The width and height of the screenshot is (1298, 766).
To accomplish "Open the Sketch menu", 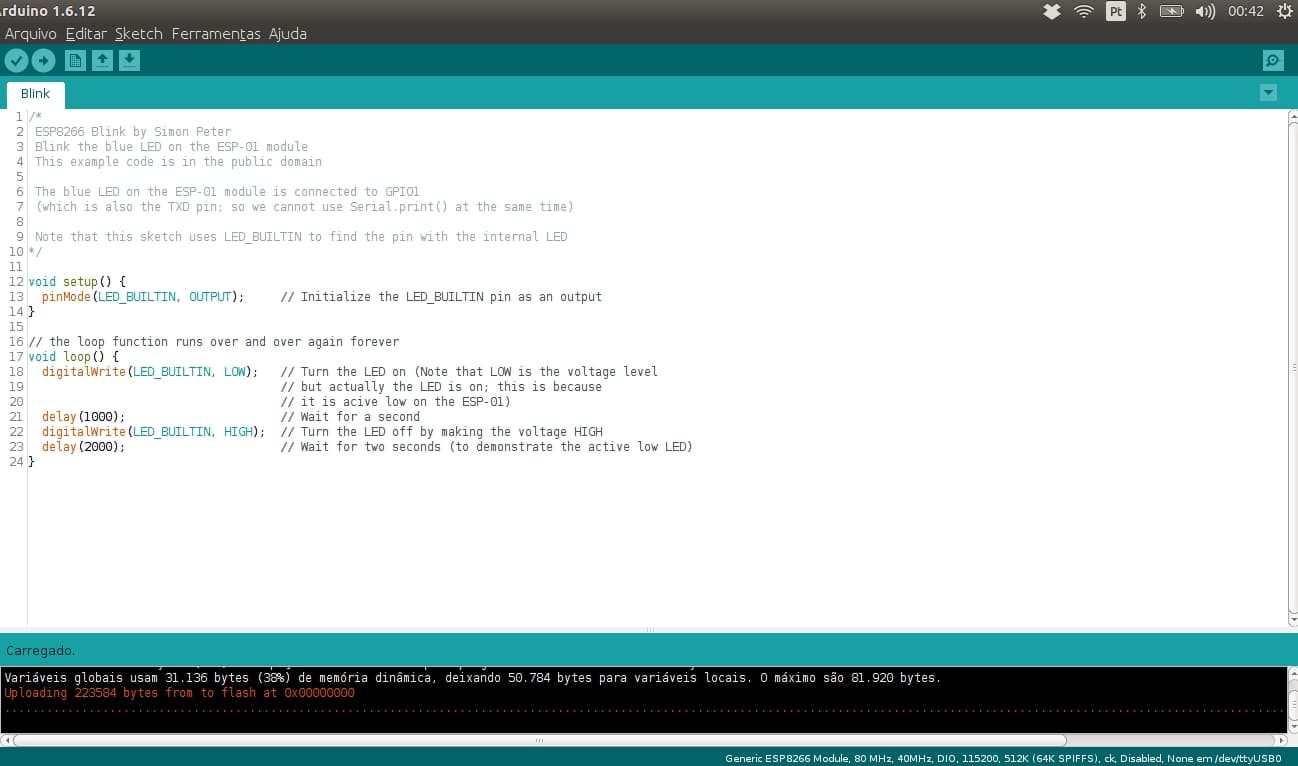I will (x=139, y=34).
